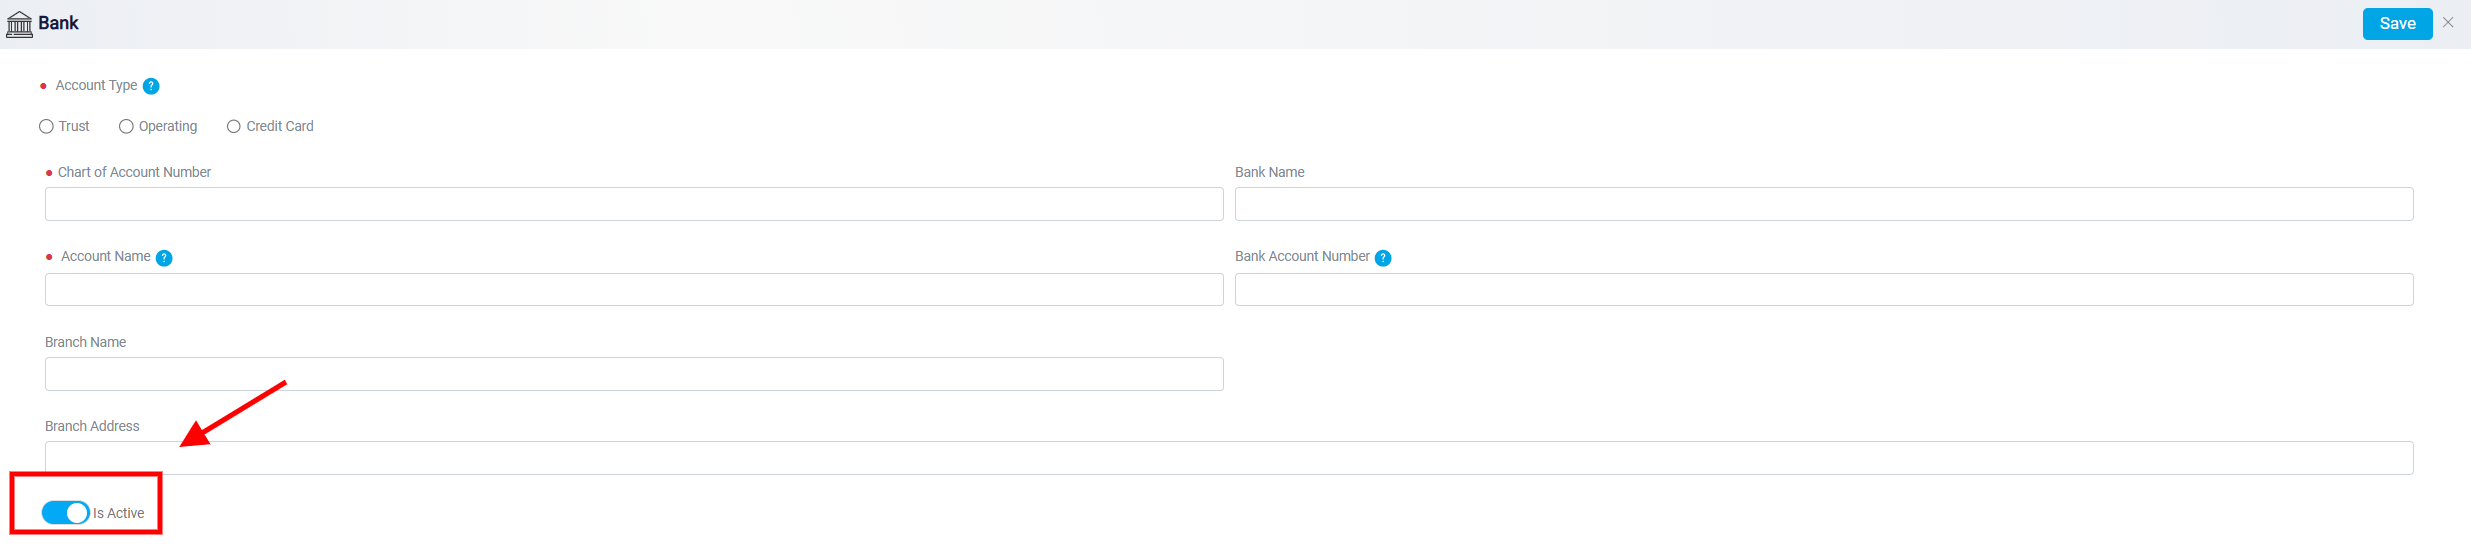Viewport: 2471px width, 545px height.
Task: Click the Bank building icon in header
Action: 19,24
